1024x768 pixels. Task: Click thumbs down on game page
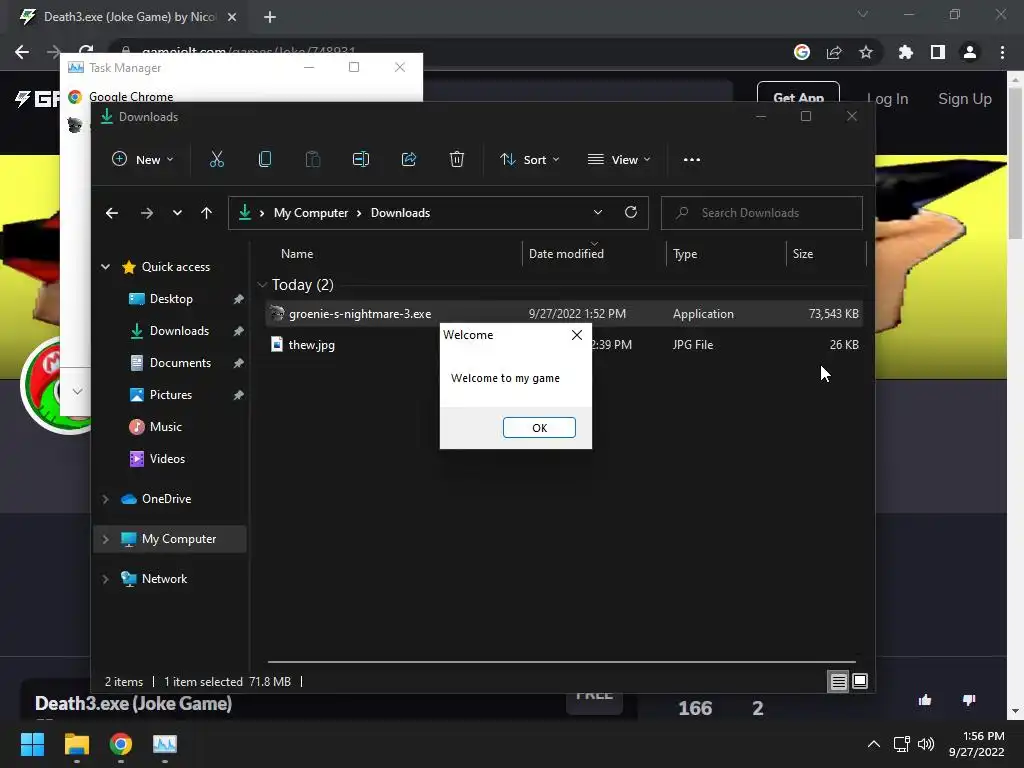(x=969, y=701)
